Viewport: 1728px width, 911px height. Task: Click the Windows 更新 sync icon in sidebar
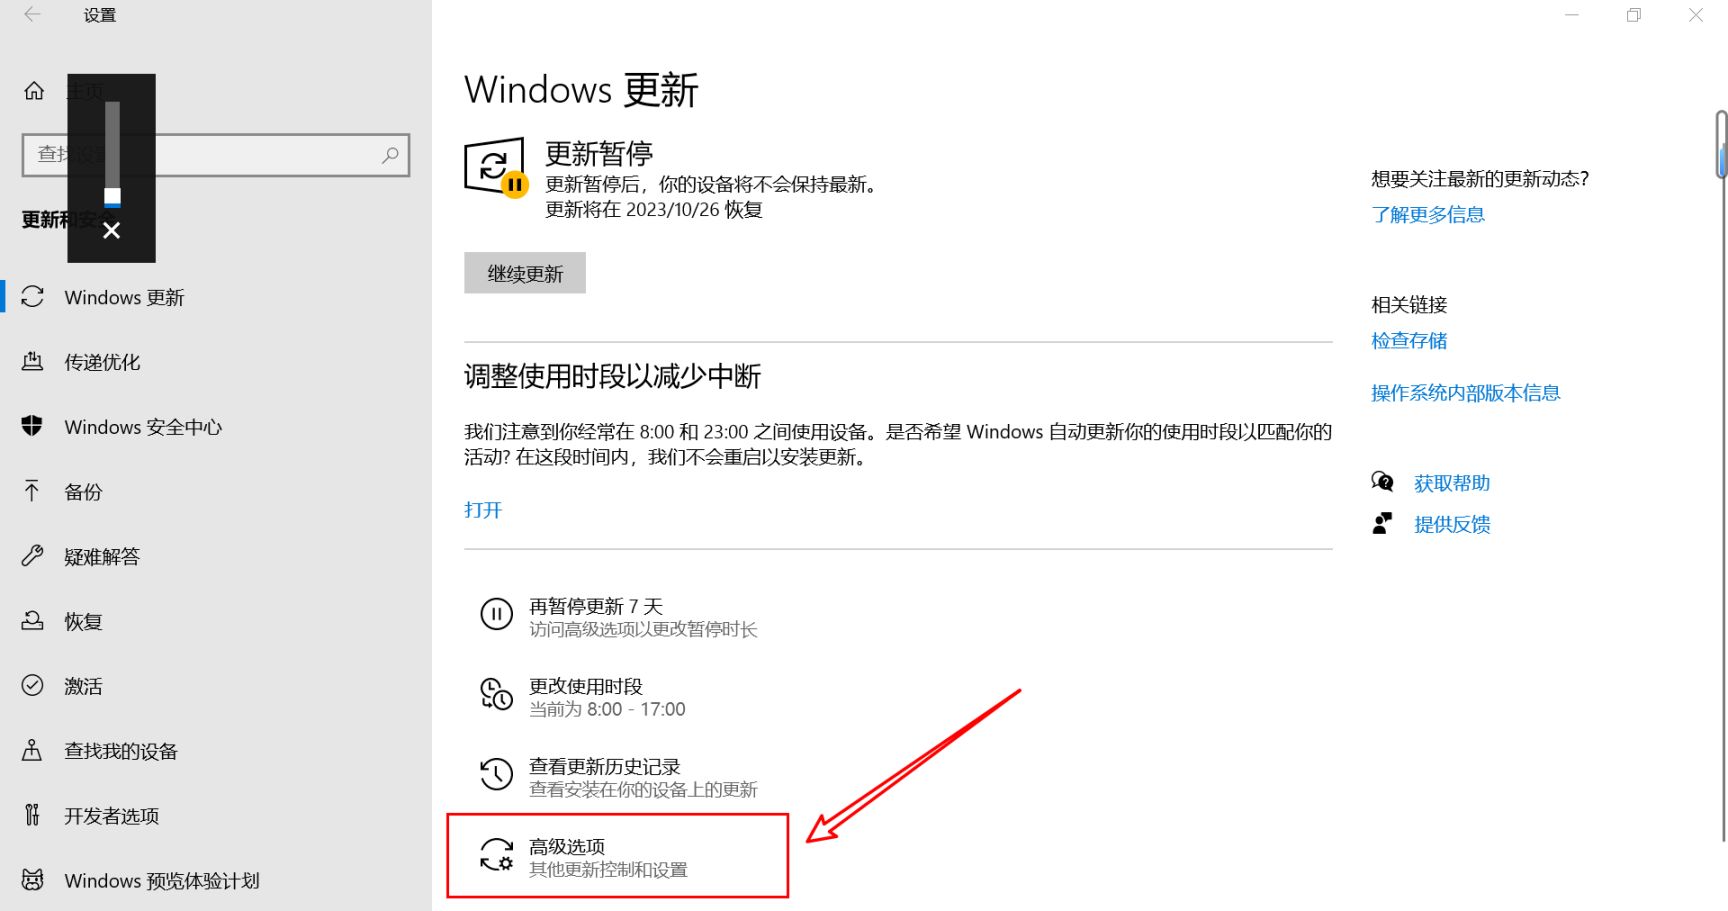(x=32, y=297)
